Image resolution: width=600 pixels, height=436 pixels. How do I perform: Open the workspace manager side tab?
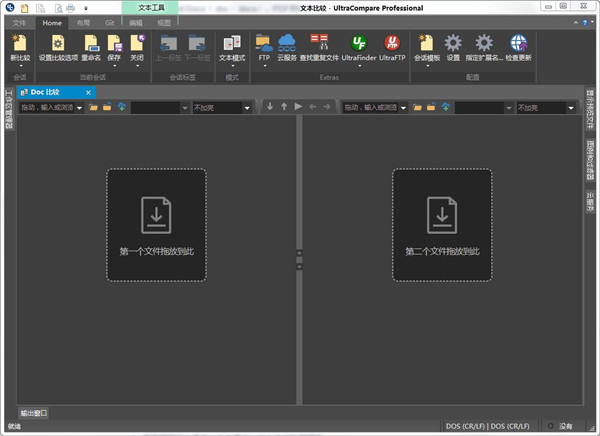[x=9, y=110]
